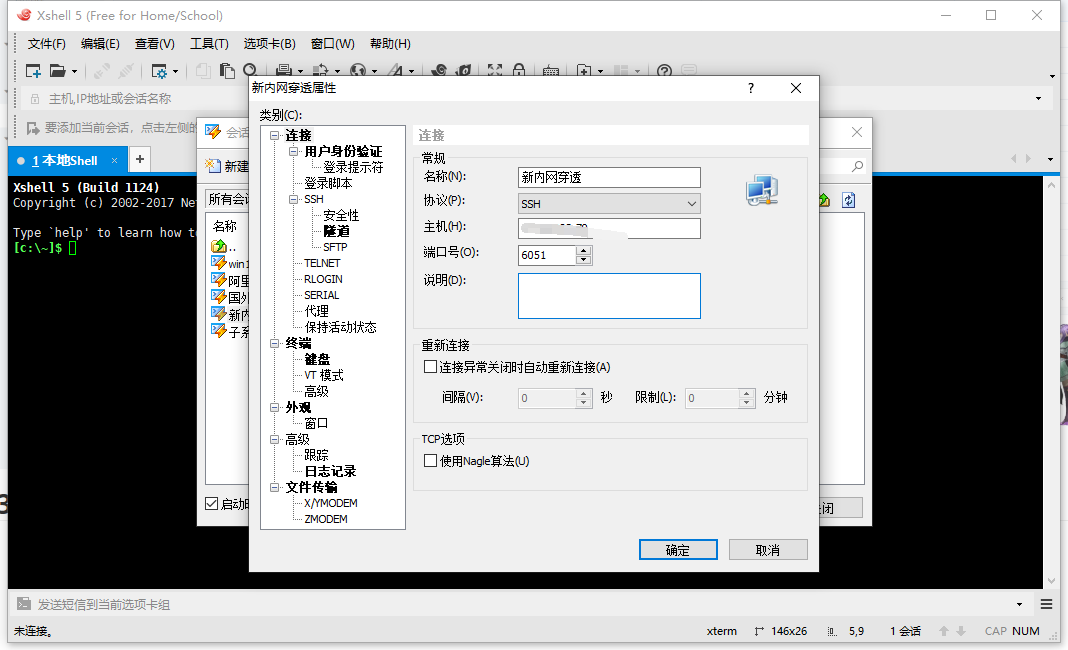
Task: Toggle the Use Nagle algorithm checkbox
Action: tap(431, 461)
